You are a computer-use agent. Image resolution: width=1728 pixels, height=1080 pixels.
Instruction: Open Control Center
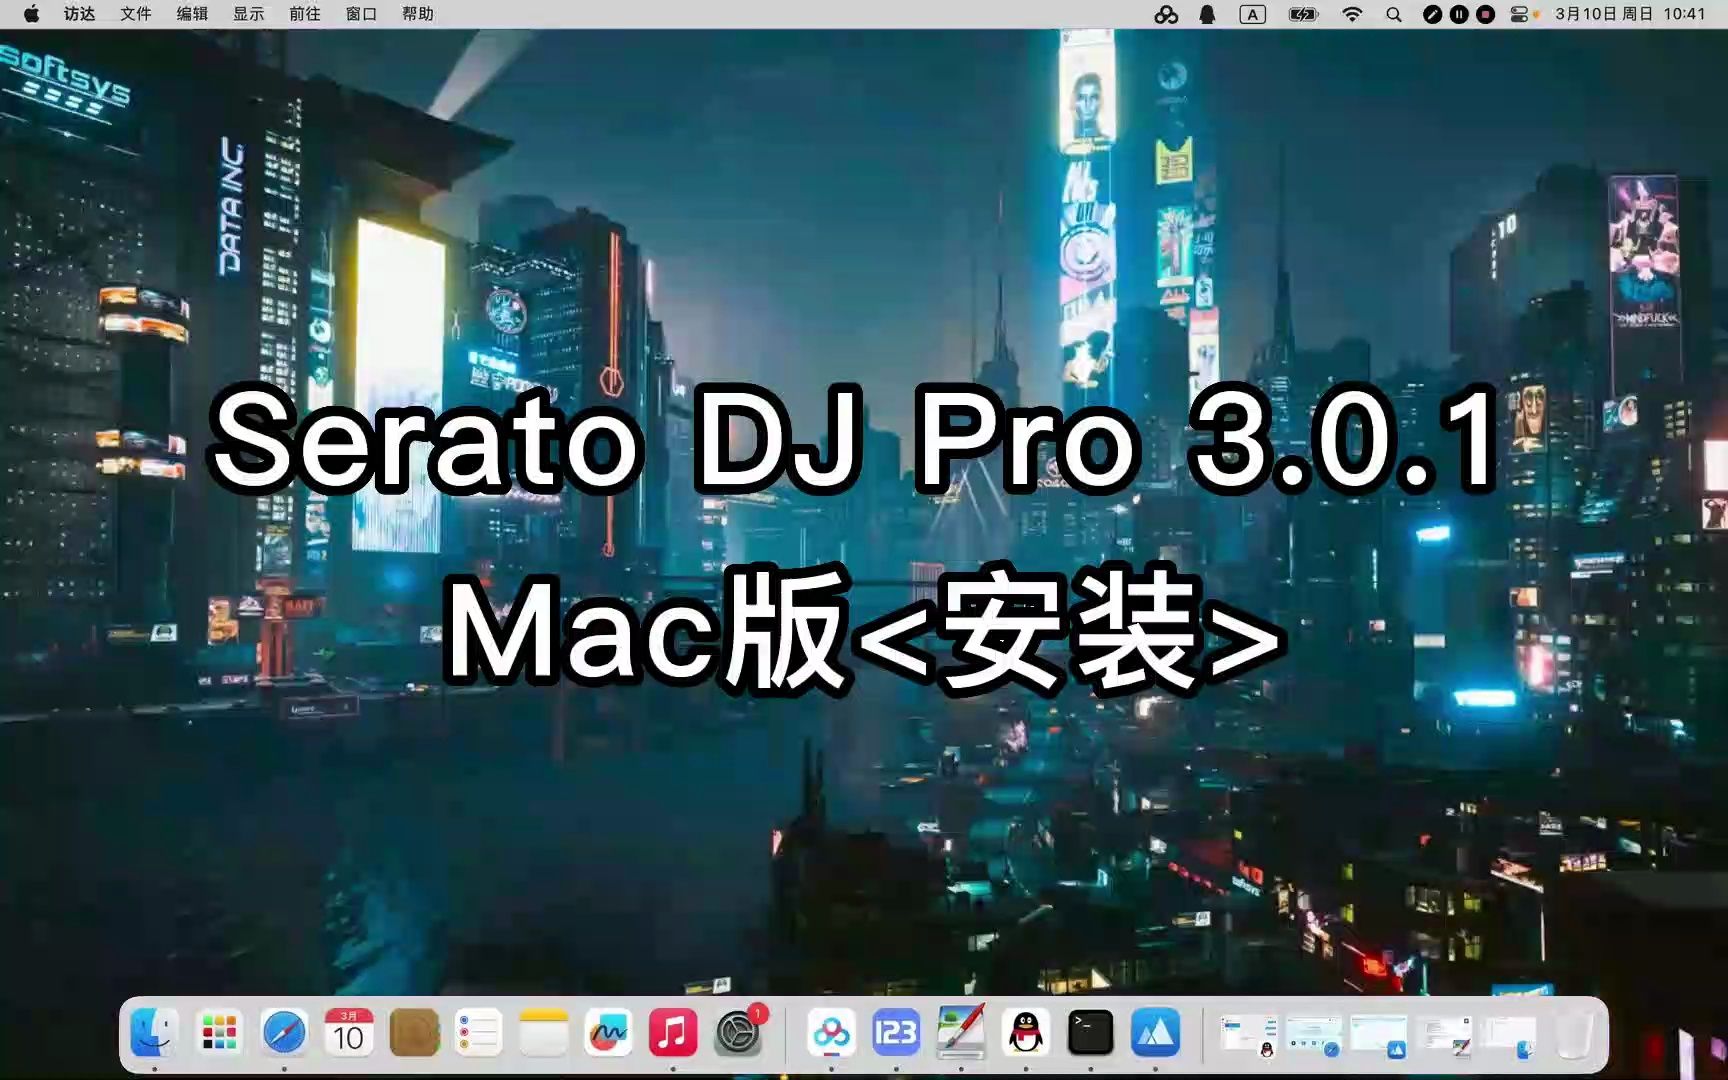[1520, 14]
